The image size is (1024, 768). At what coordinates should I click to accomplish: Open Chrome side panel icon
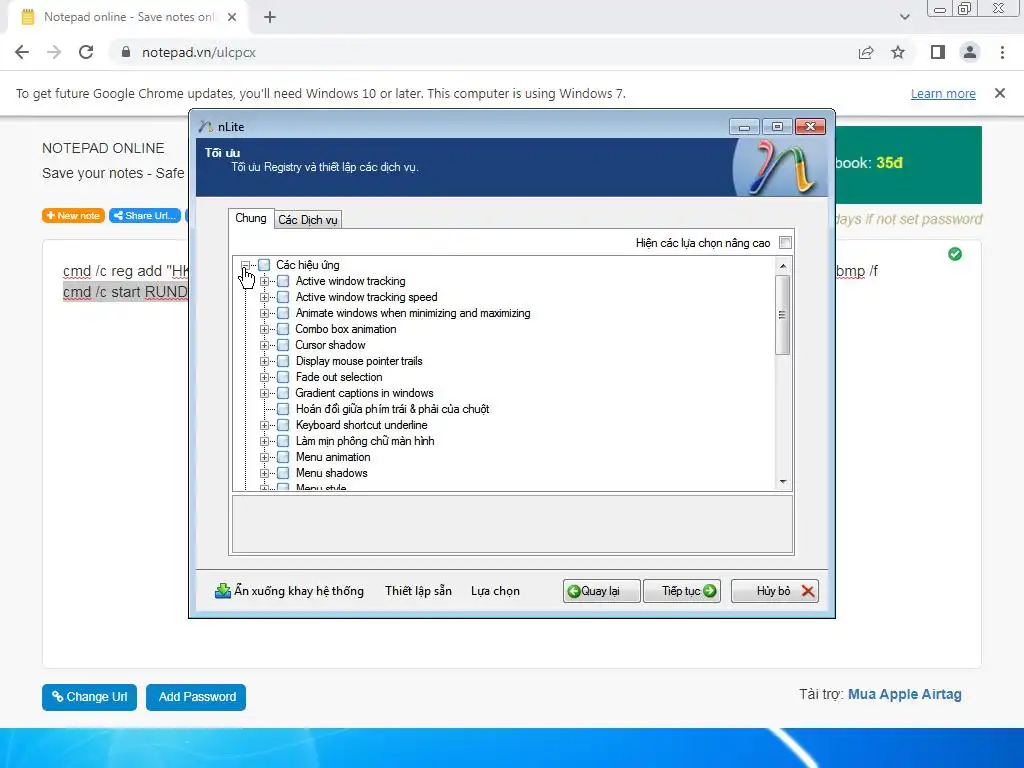[938, 52]
